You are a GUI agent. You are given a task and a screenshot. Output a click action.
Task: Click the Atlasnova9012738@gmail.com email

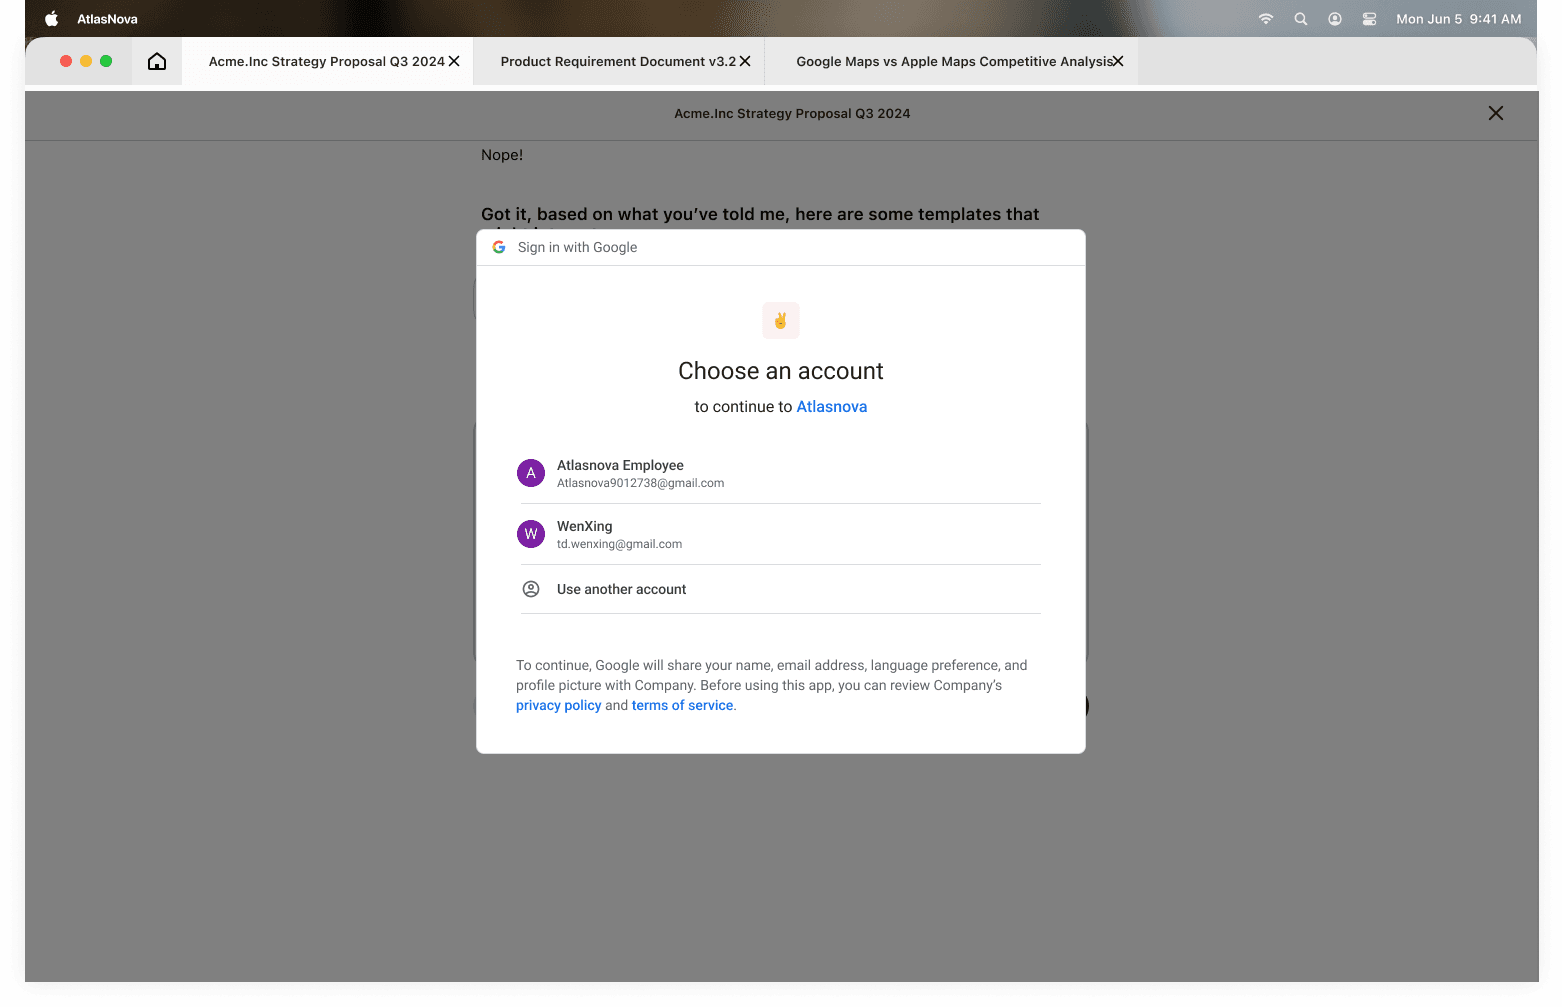point(640,483)
